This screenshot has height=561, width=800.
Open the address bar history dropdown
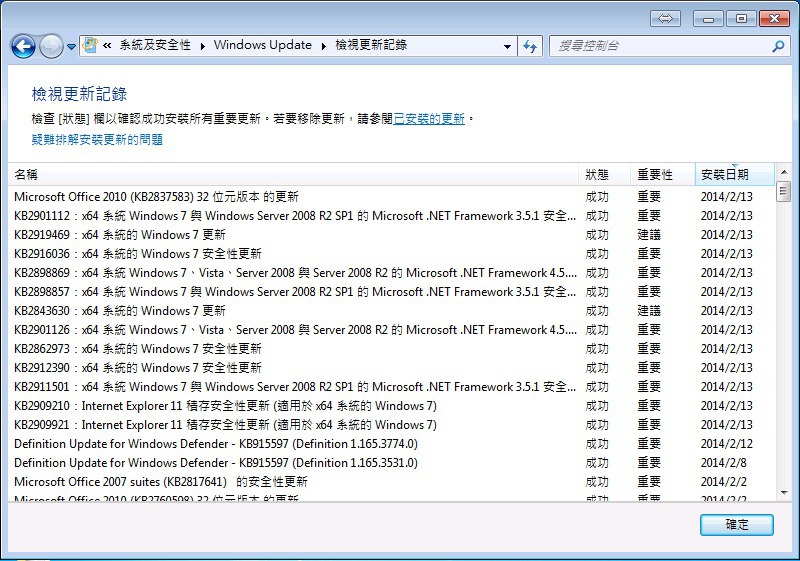507,46
